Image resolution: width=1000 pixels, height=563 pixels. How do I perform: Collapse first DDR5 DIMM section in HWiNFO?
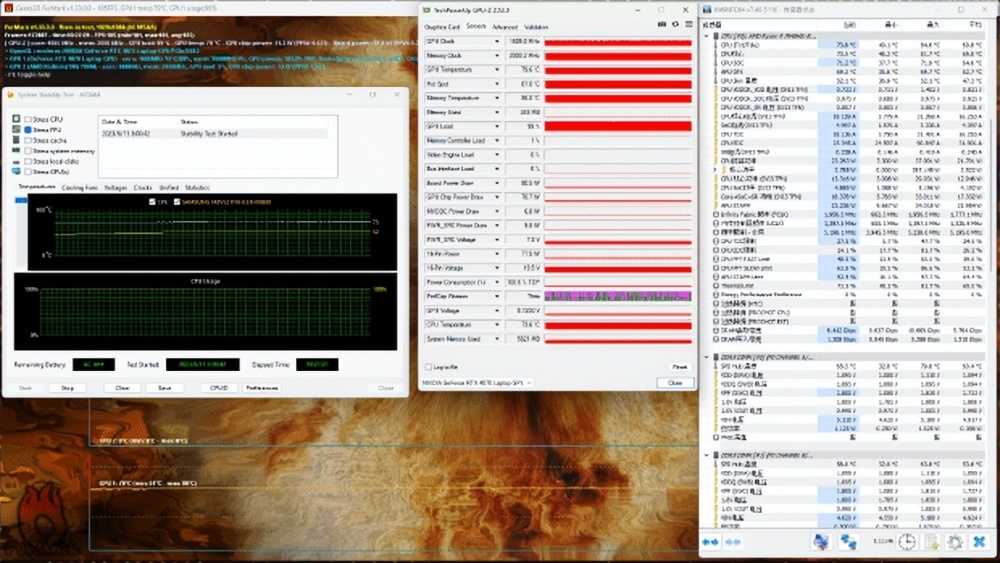pyautogui.click(x=707, y=357)
